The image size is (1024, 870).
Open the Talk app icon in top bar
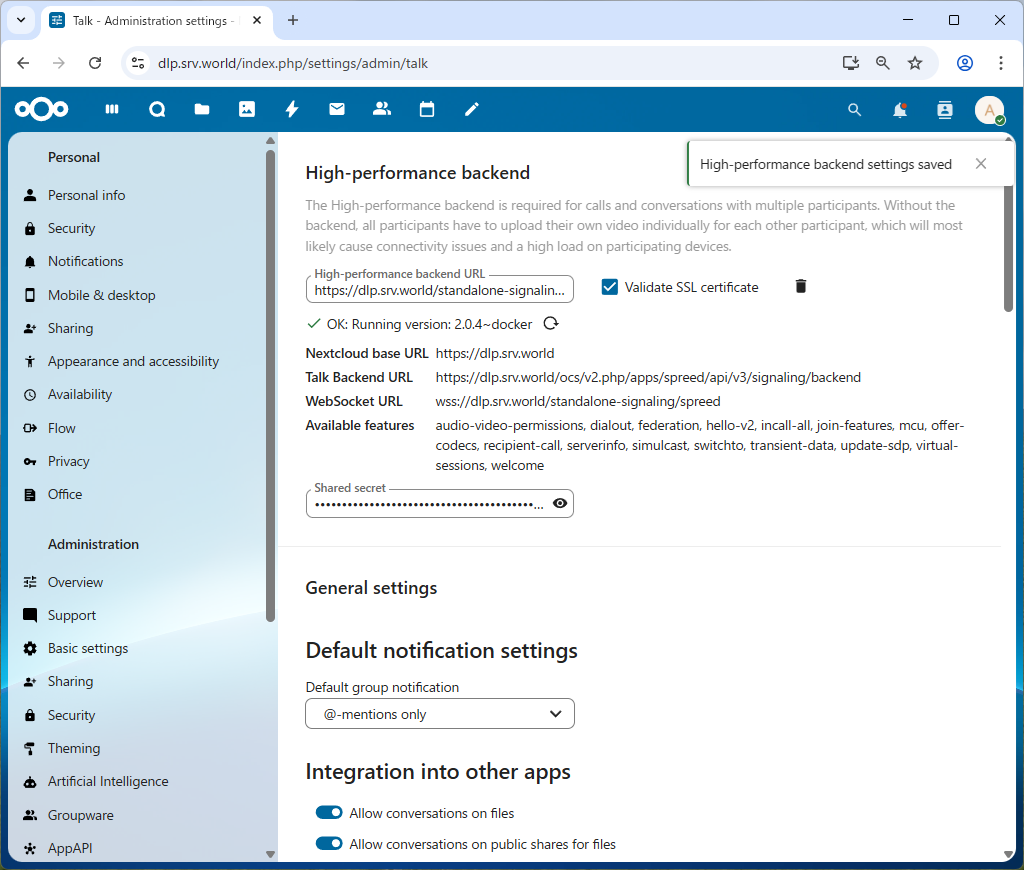[157, 110]
